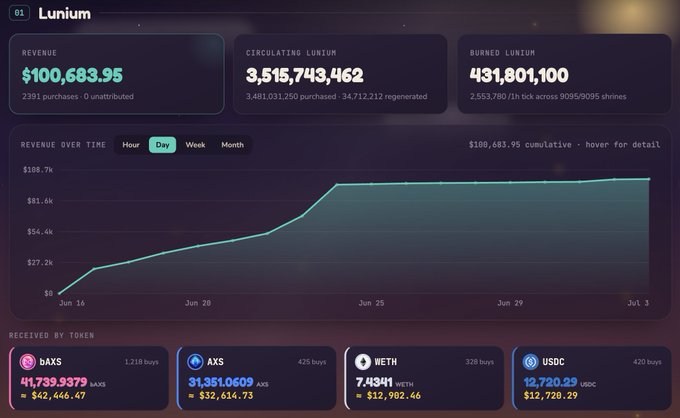This screenshot has height=418, width=680.
Task: Click the $81.6k axis label
Action: (40, 201)
